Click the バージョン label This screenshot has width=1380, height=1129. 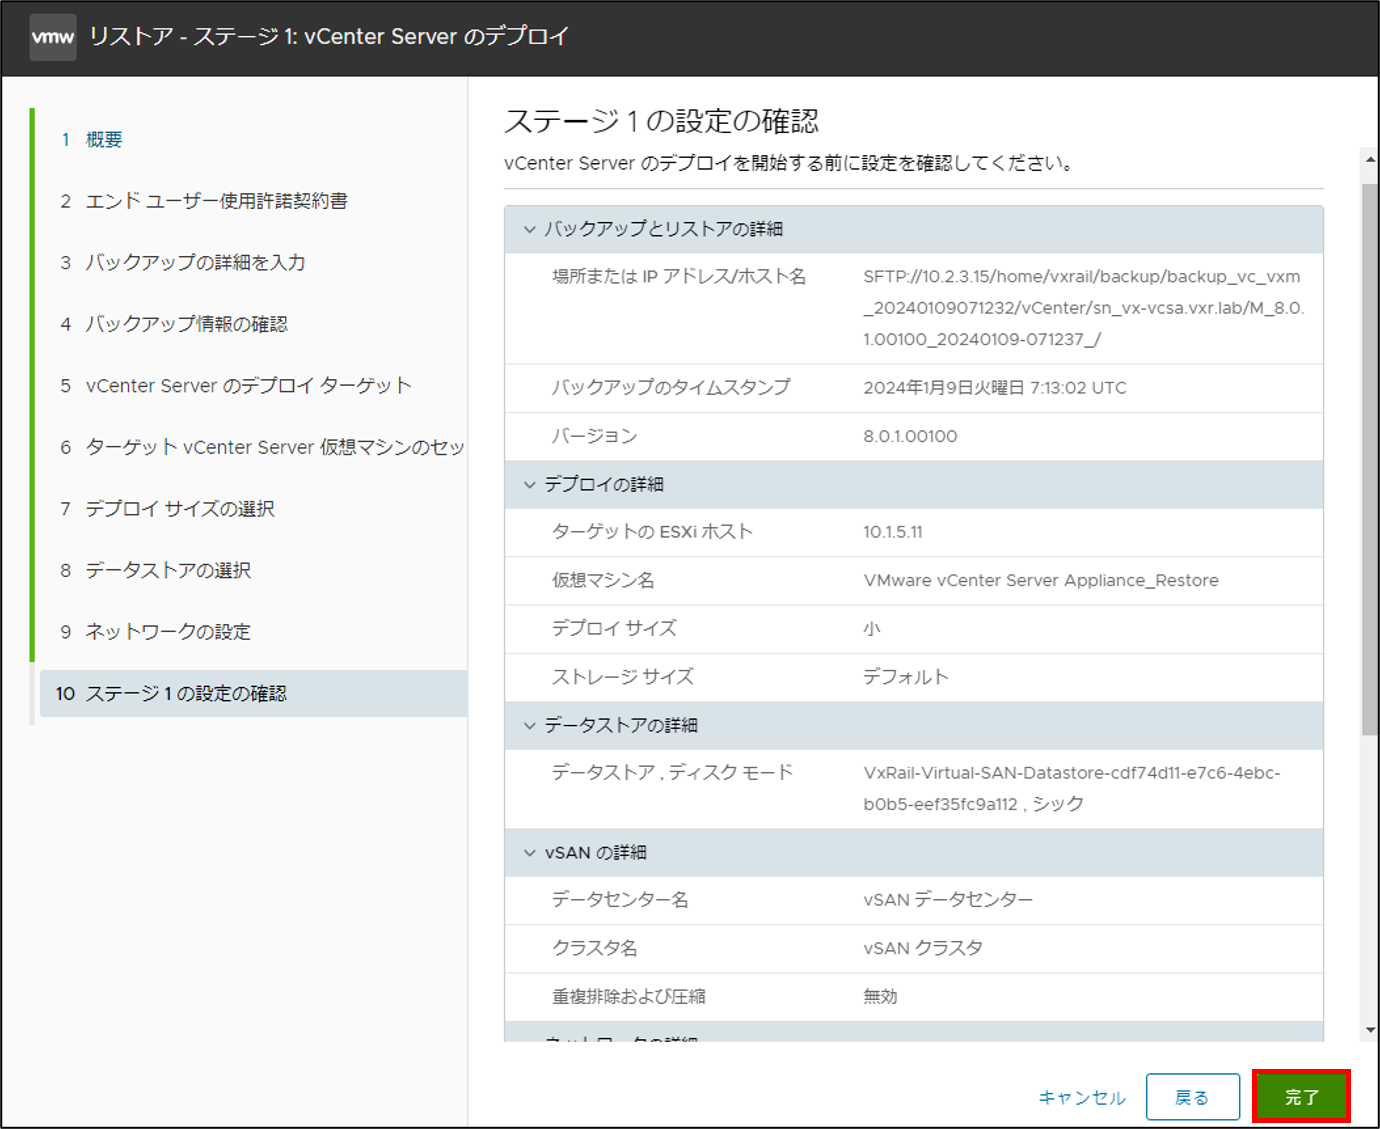(595, 436)
